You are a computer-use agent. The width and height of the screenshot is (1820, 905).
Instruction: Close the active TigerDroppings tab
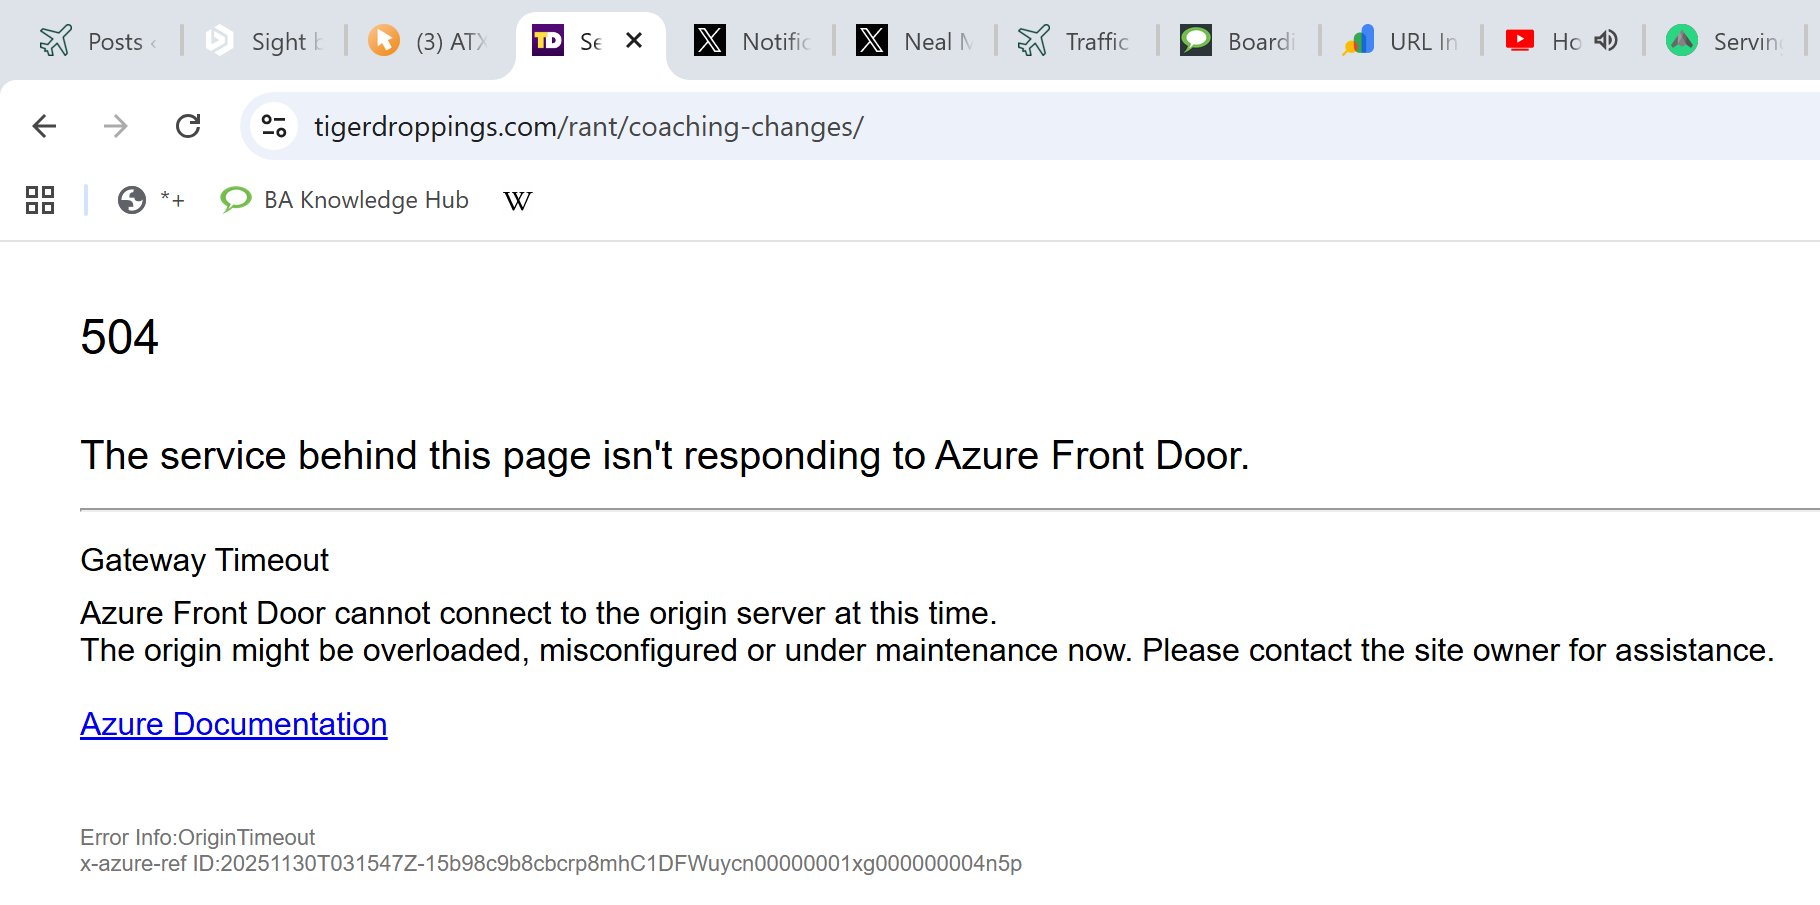click(x=634, y=40)
